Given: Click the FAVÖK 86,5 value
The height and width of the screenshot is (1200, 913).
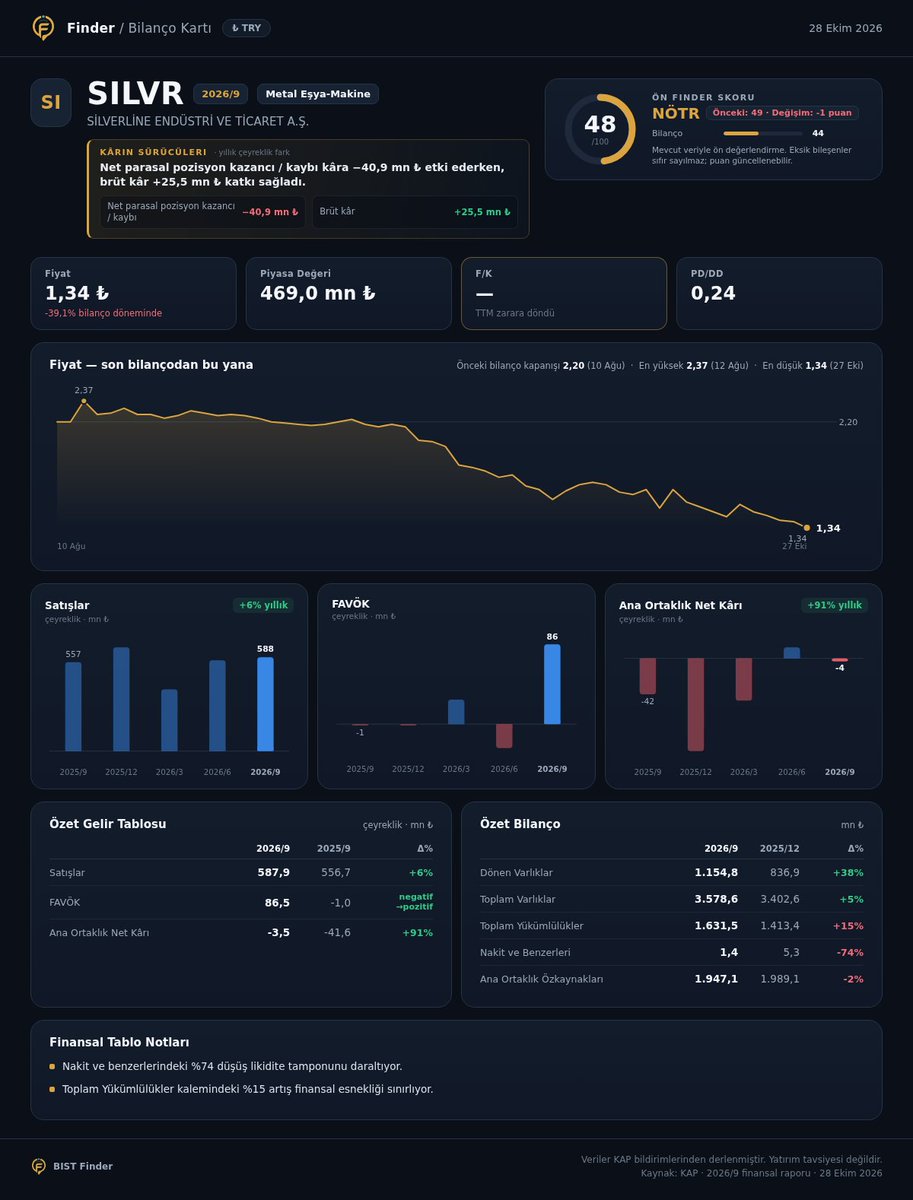Looking at the screenshot, I should coord(277,902).
